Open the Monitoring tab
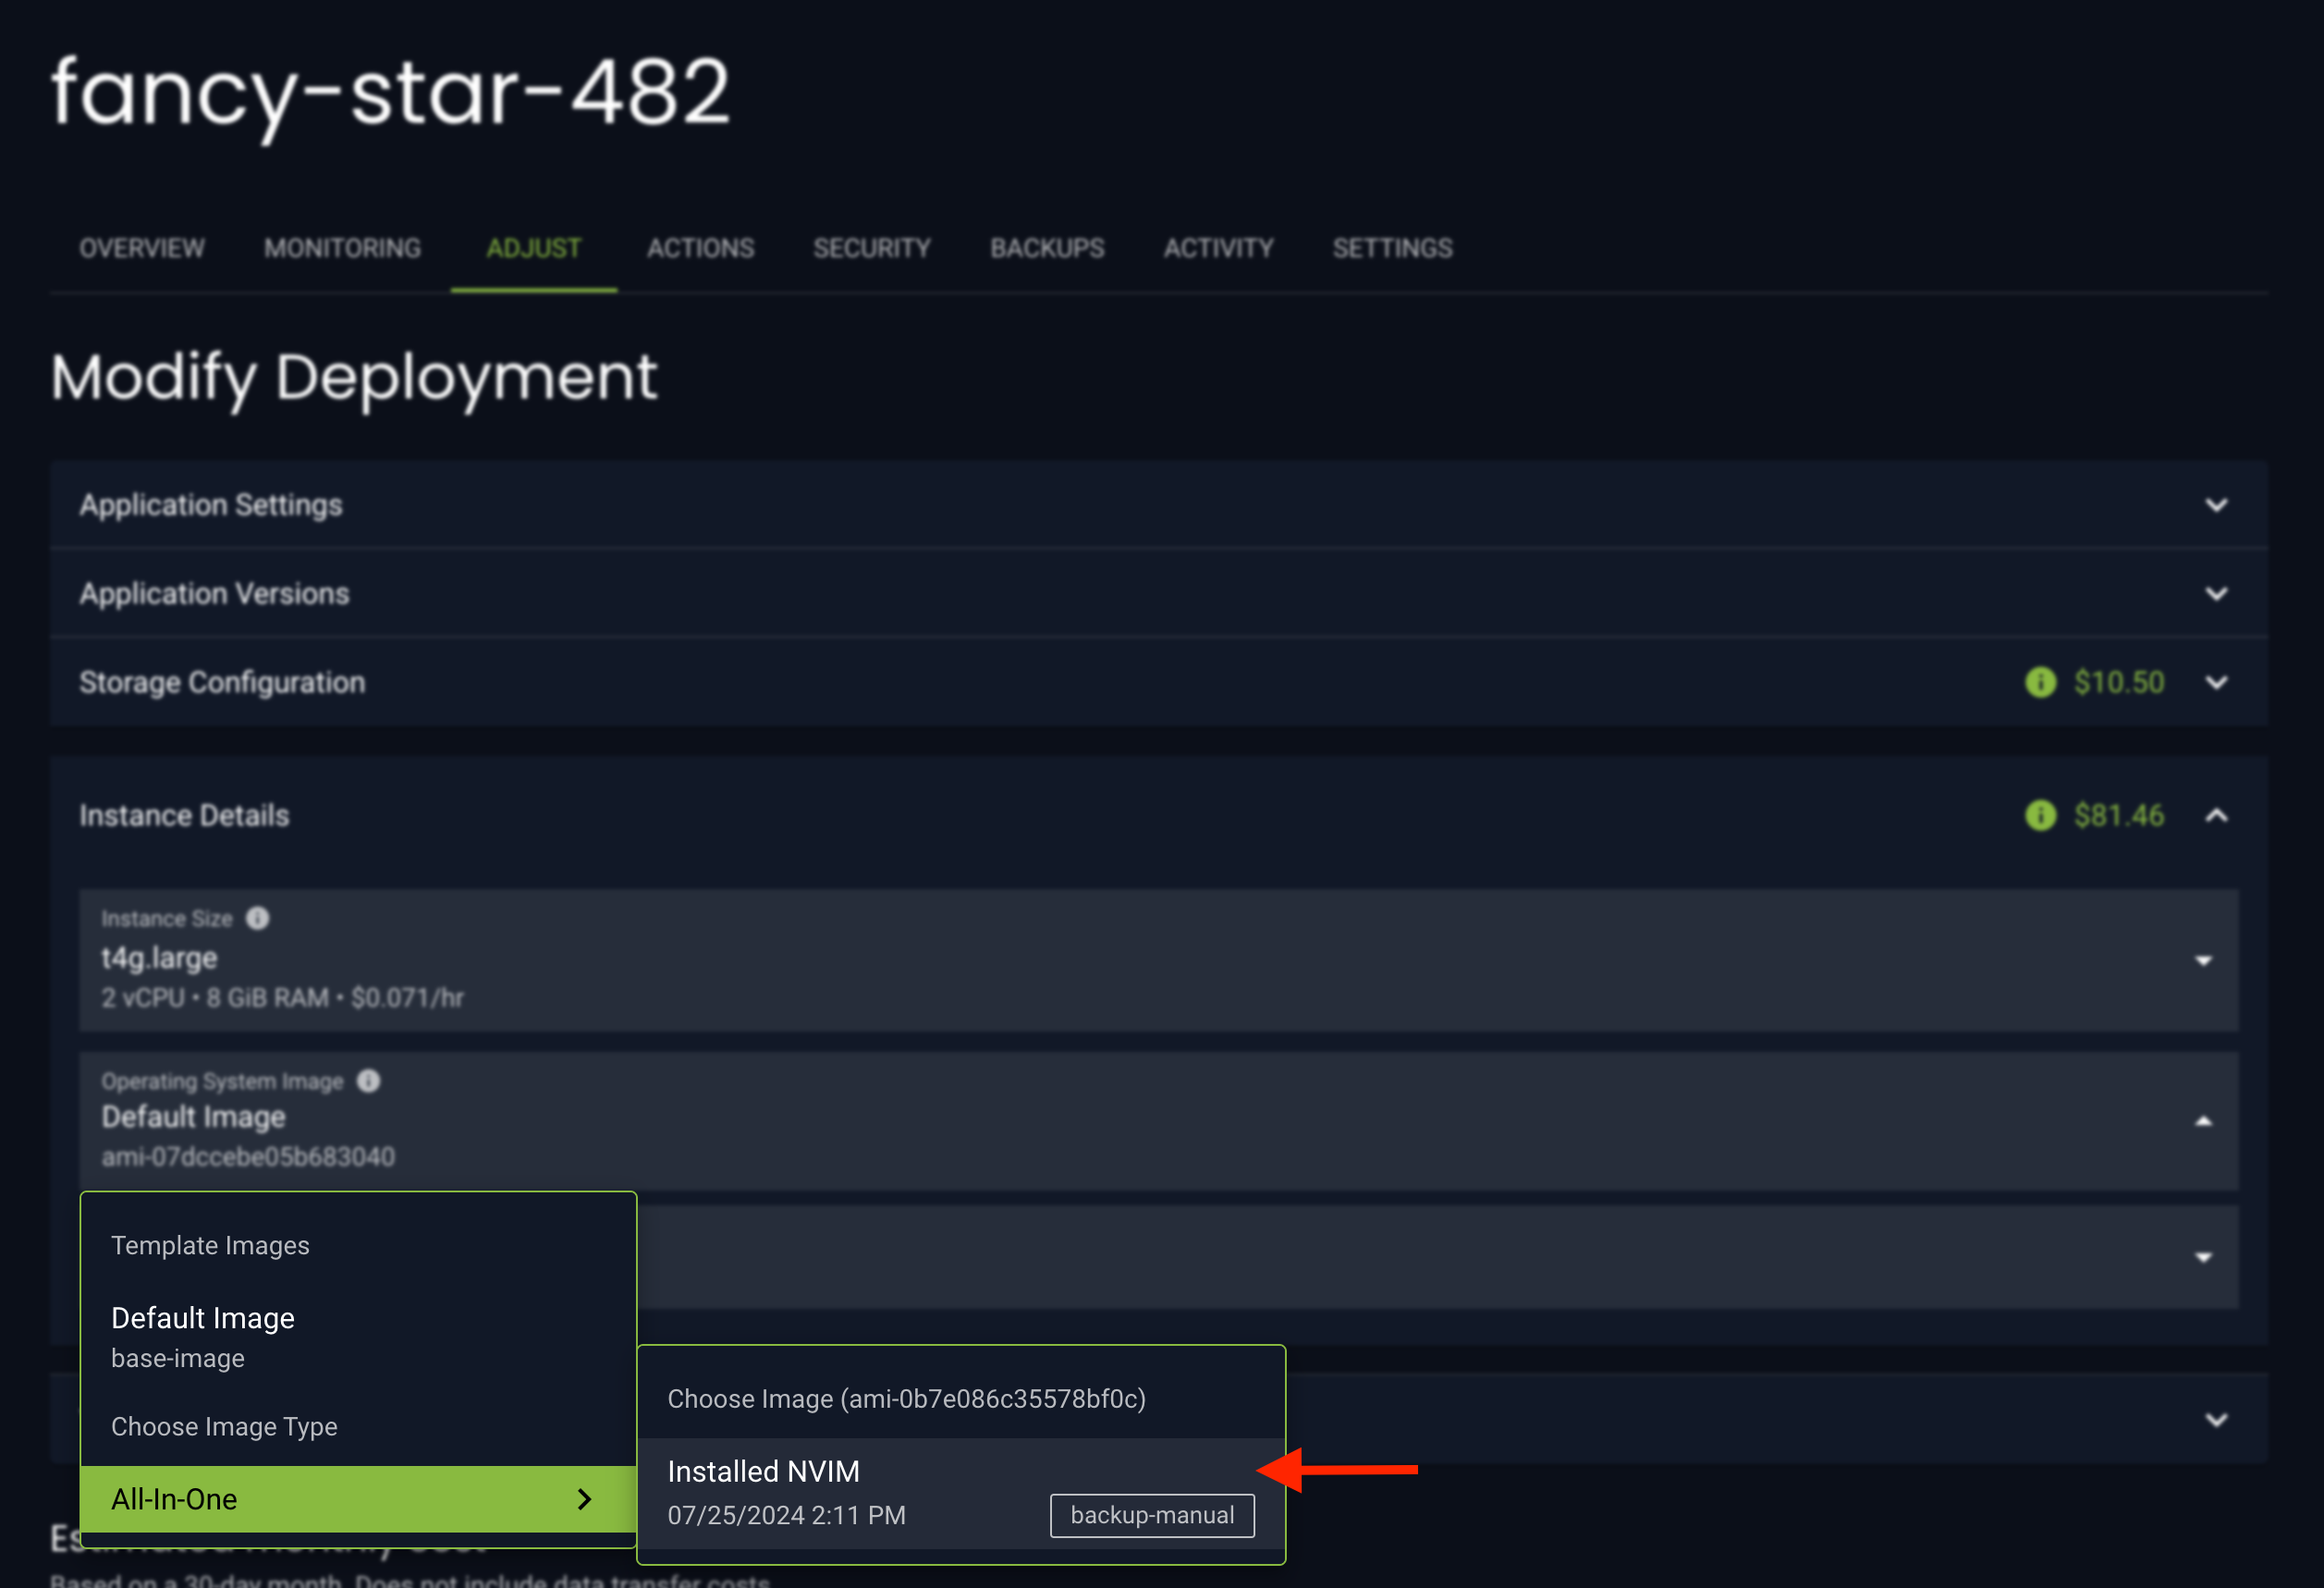Viewport: 2324px width, 1588px height. point(342,248)
